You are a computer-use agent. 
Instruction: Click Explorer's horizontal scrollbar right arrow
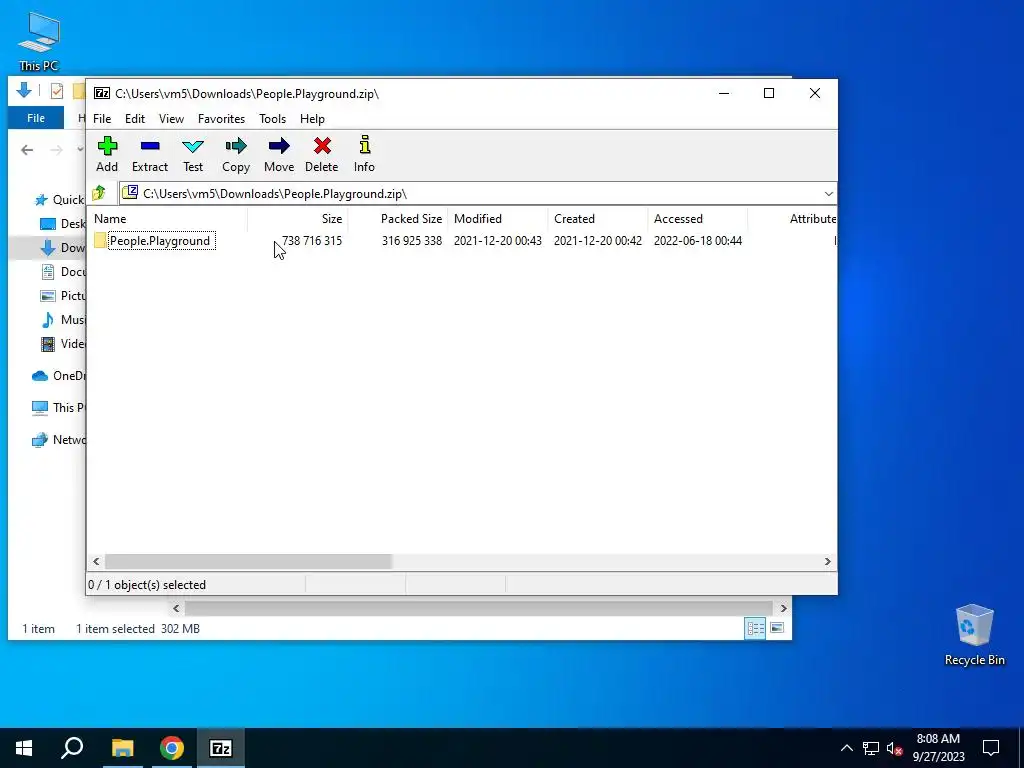(783, 608)
